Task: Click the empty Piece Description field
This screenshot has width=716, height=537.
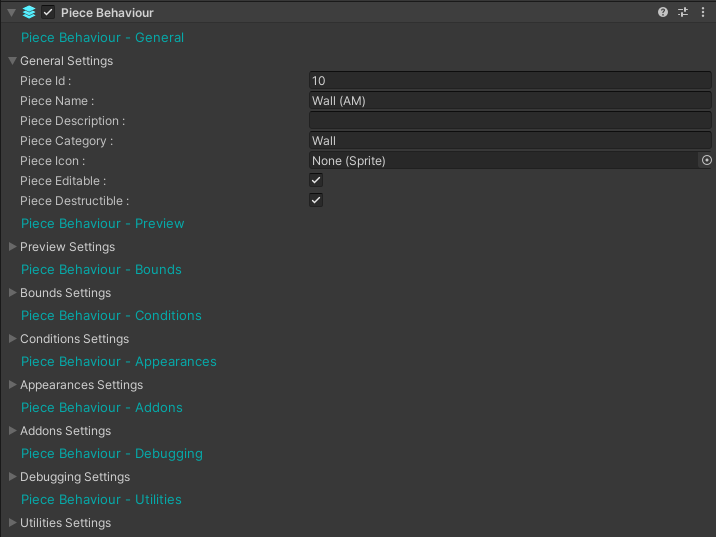Action: (x=509, y=121)
